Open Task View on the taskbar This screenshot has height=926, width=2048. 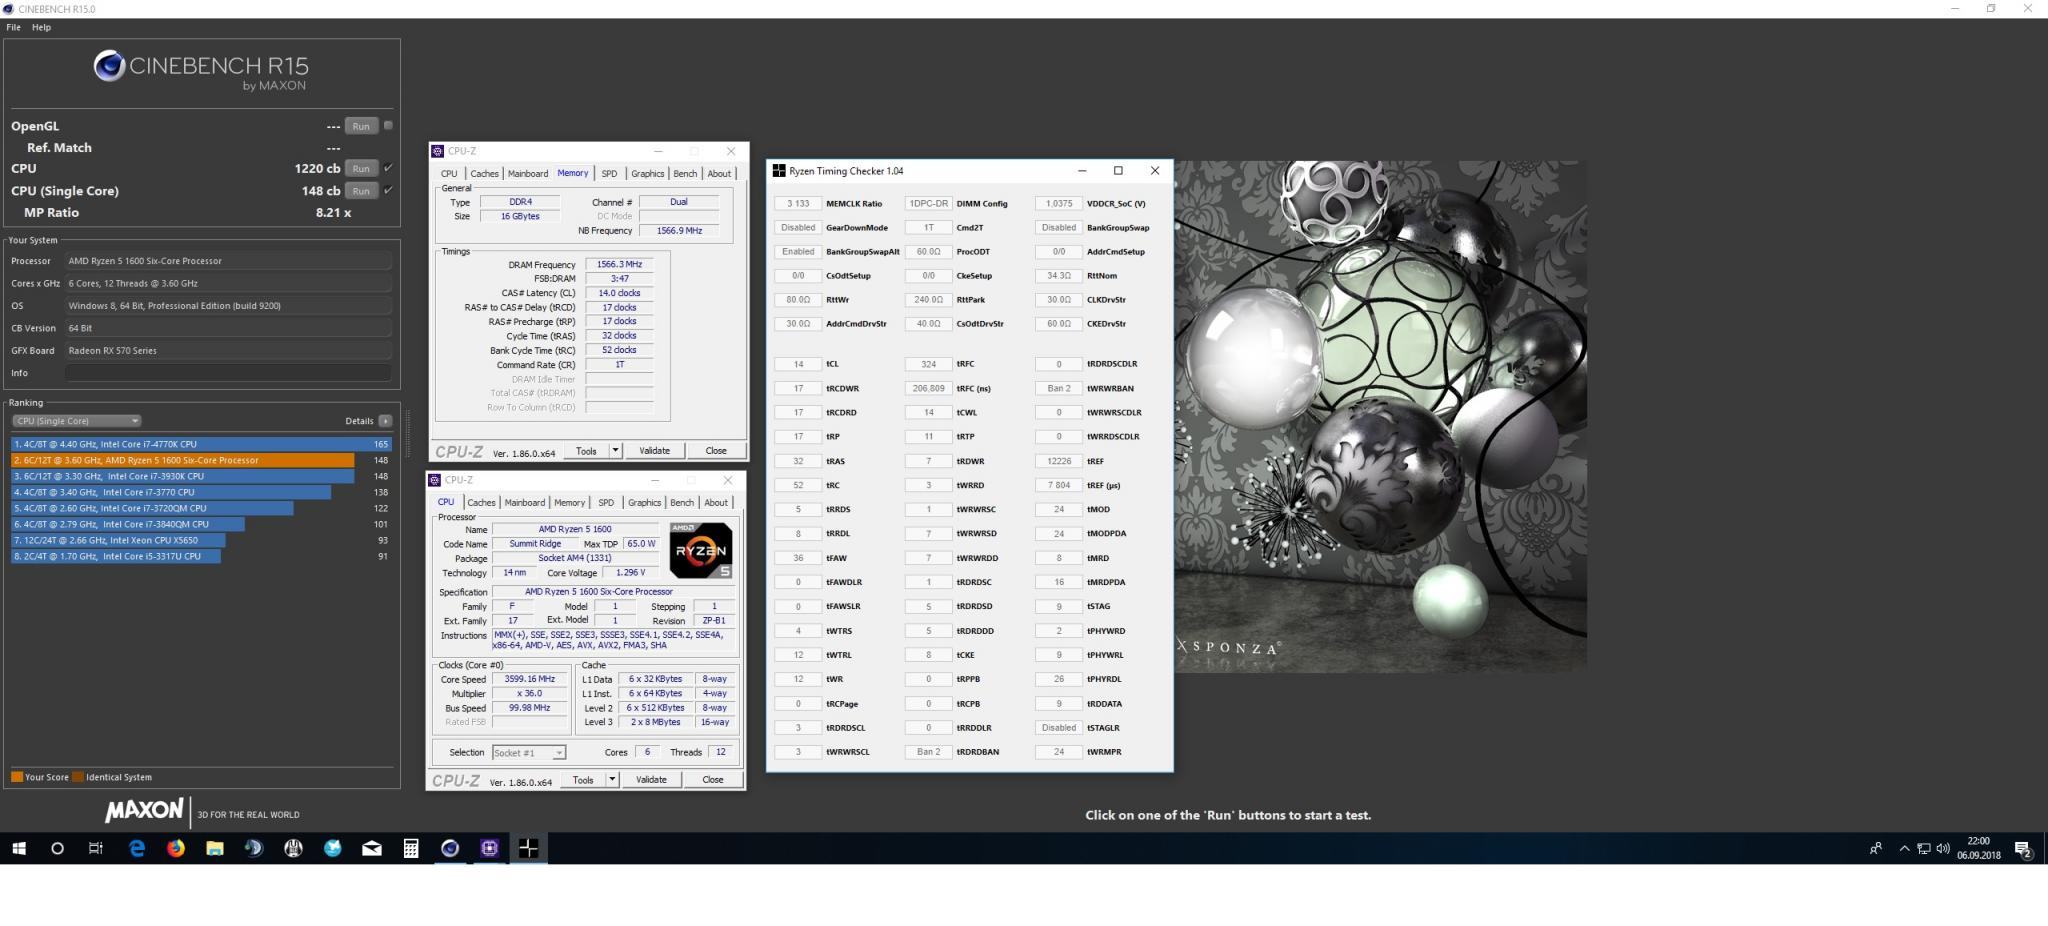point(96,848)
